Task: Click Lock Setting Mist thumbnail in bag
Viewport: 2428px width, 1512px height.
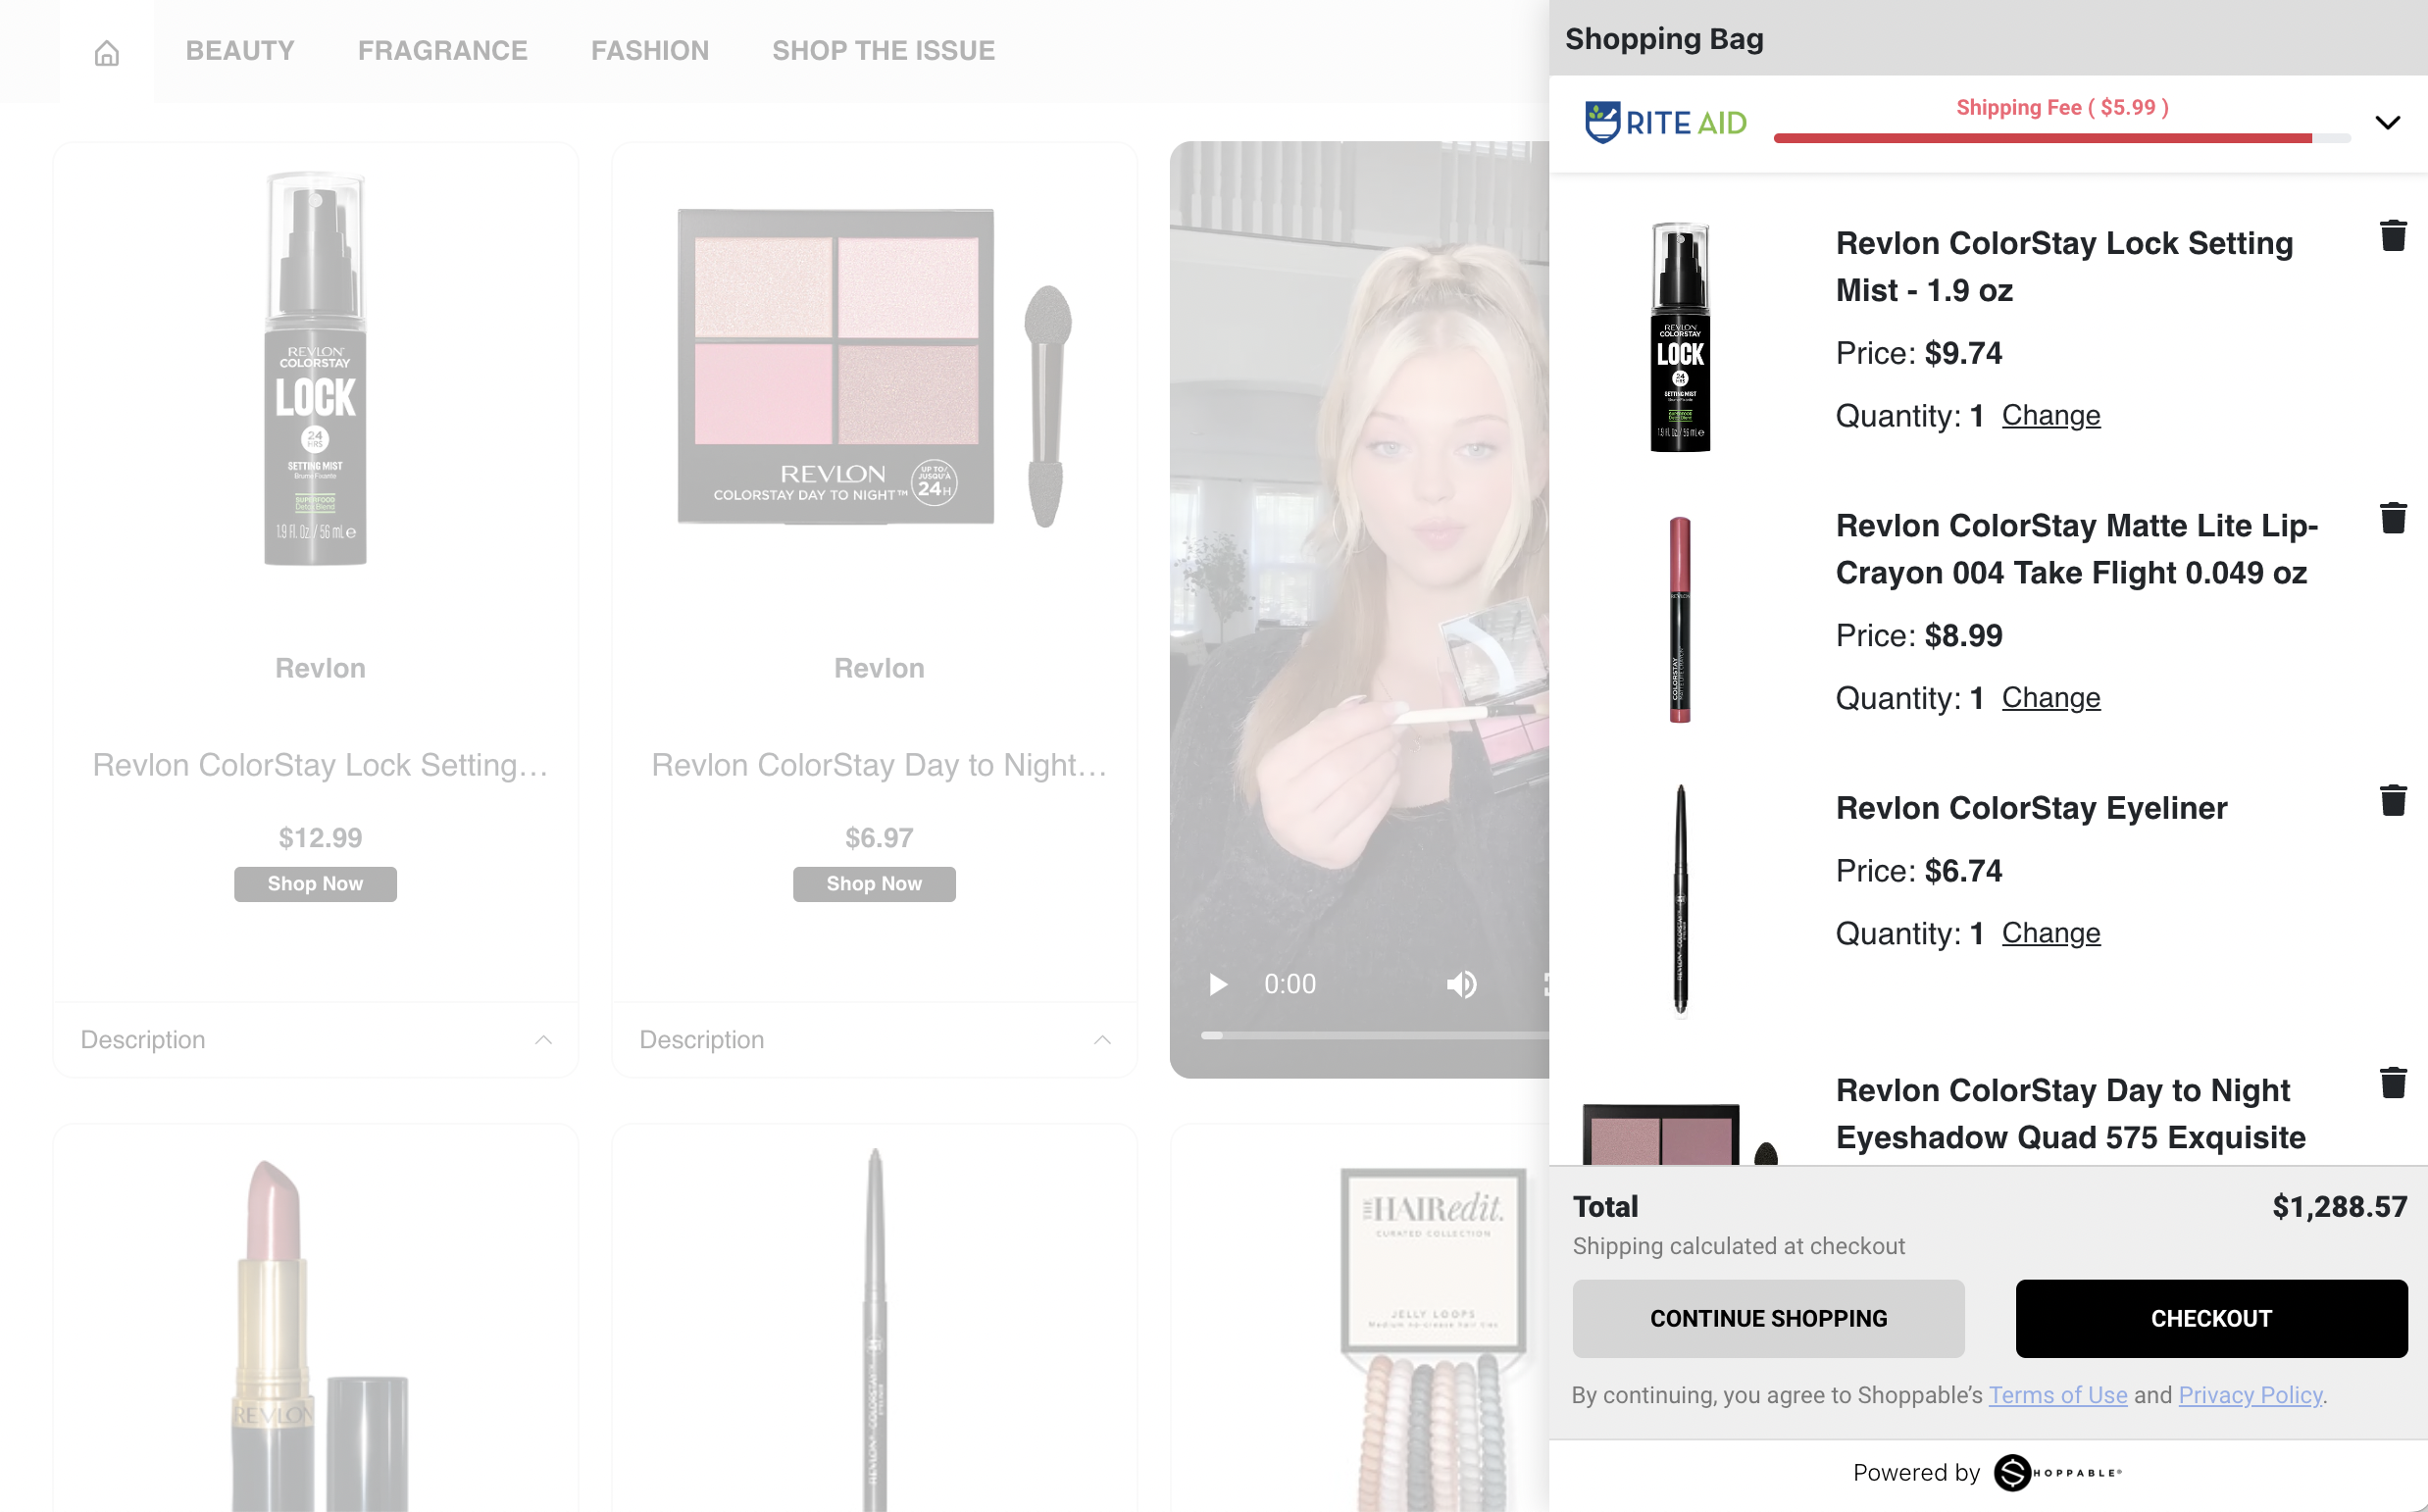Action: [x=1680, y=337]
